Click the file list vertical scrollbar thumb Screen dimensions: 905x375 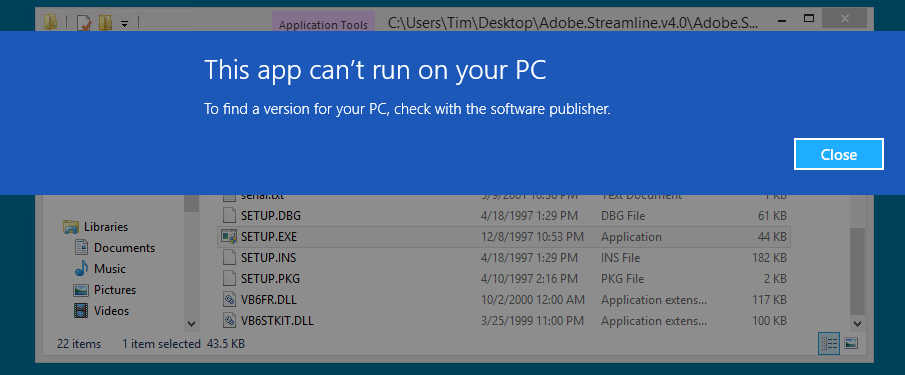[857, 271]
